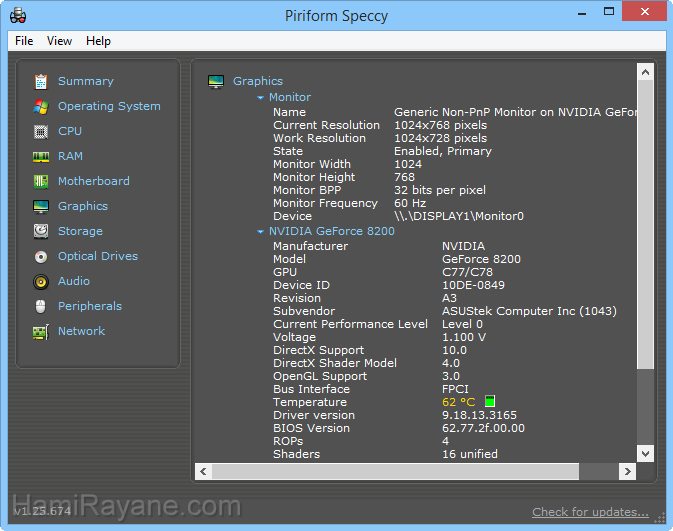
Task: Show the Audio section
Action: tap(74, 281)
